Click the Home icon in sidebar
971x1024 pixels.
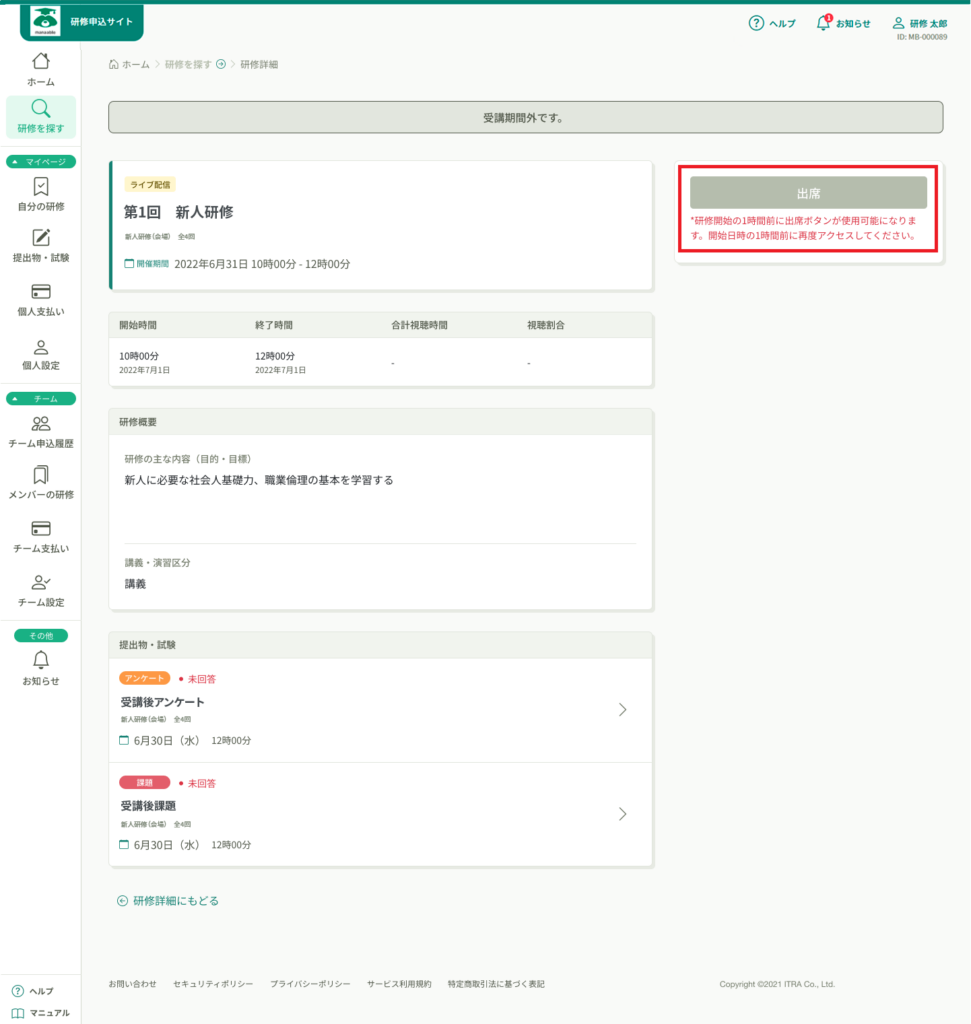point(41,61)
